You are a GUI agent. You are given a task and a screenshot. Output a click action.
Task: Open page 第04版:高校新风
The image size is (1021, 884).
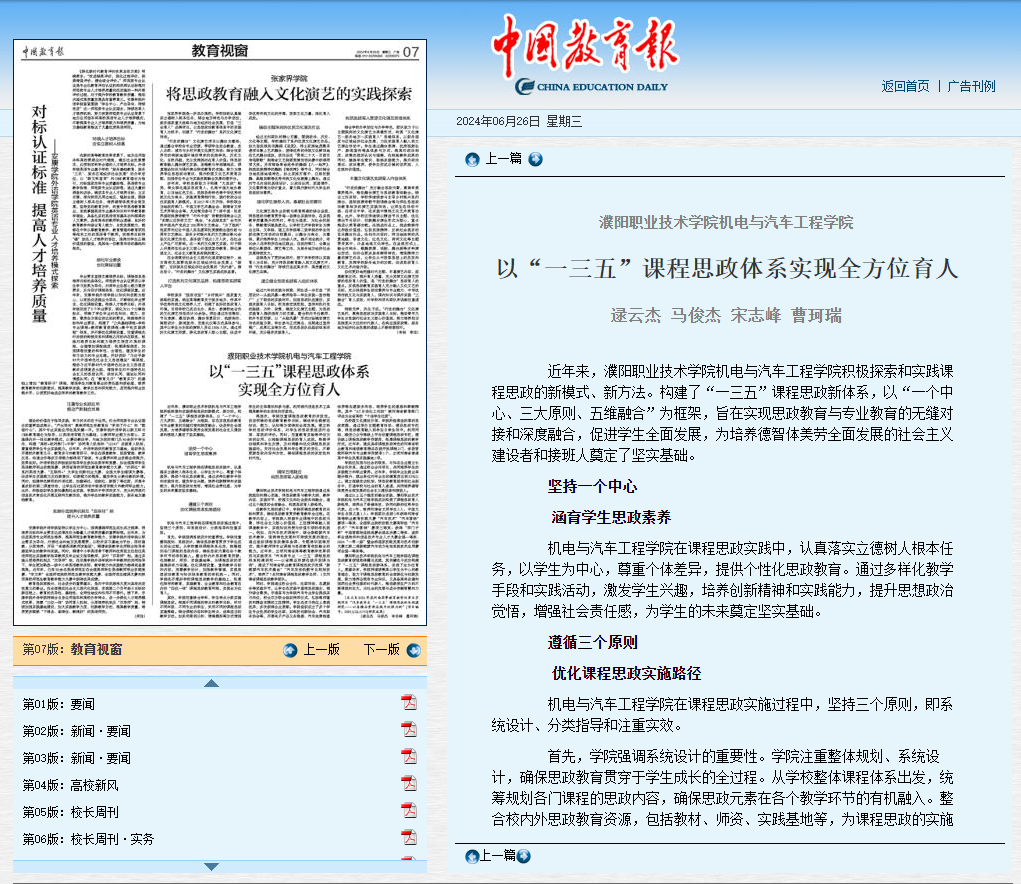click(70, 785)
